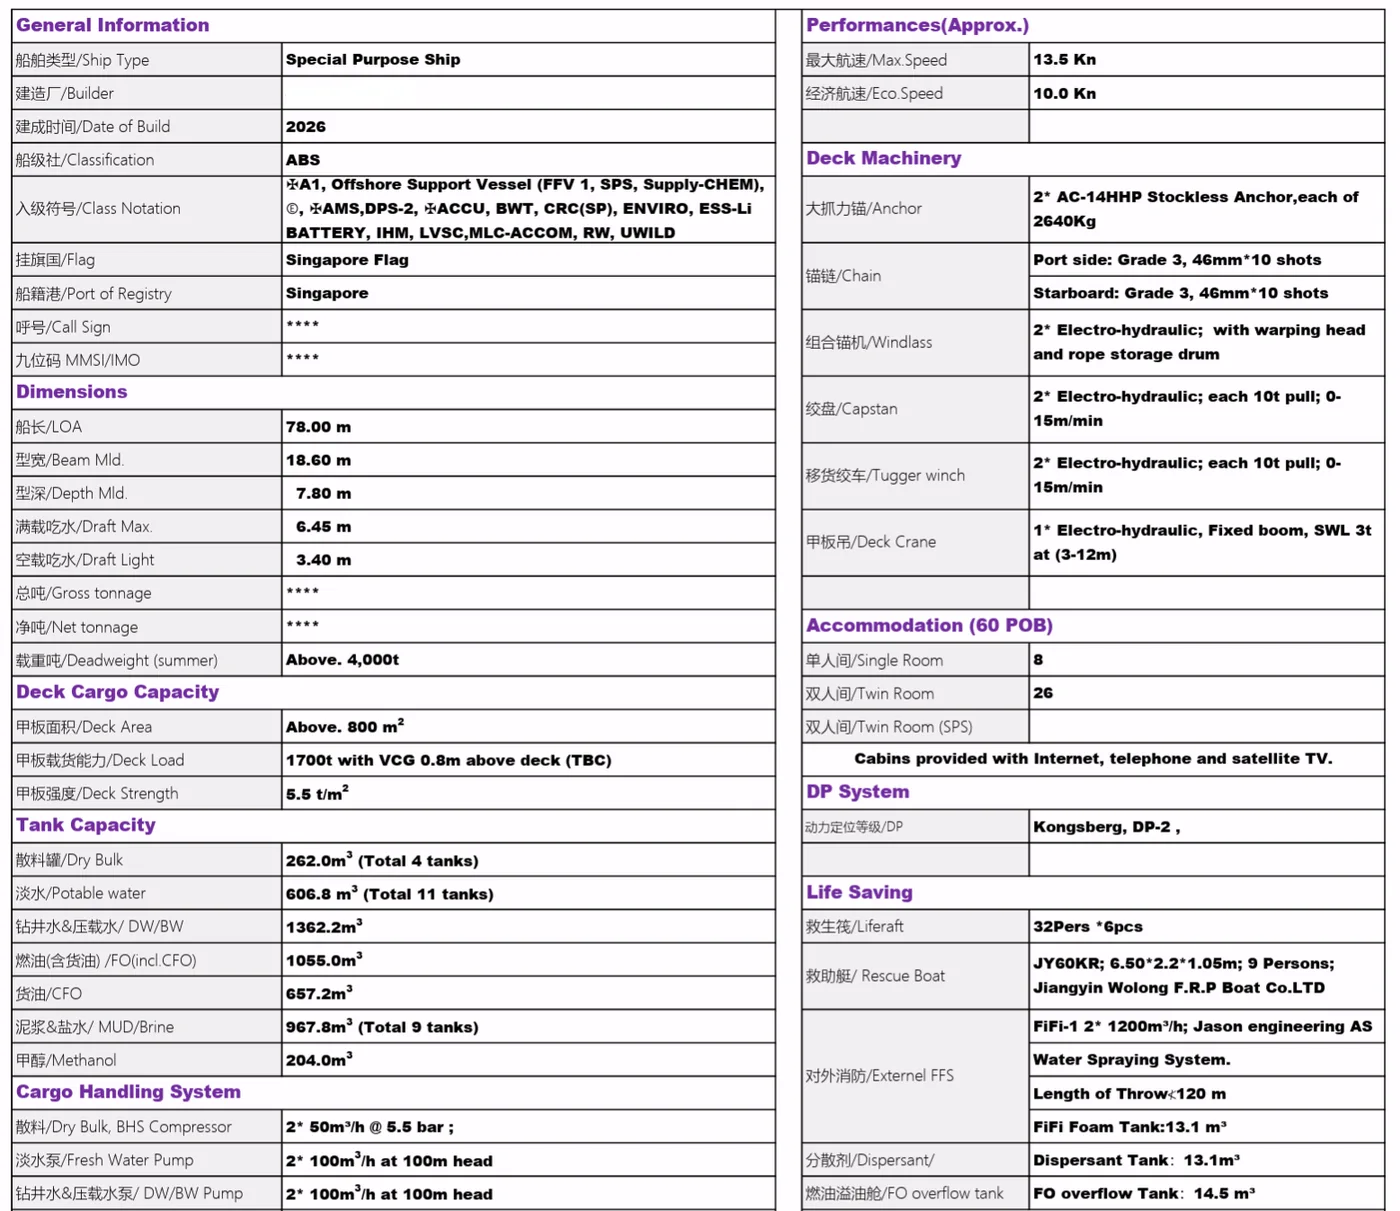The width and height of the screenshot is (1400, 1211).
Task: Select the Draft Light value 3.40 m
Action: pos(323,560)
